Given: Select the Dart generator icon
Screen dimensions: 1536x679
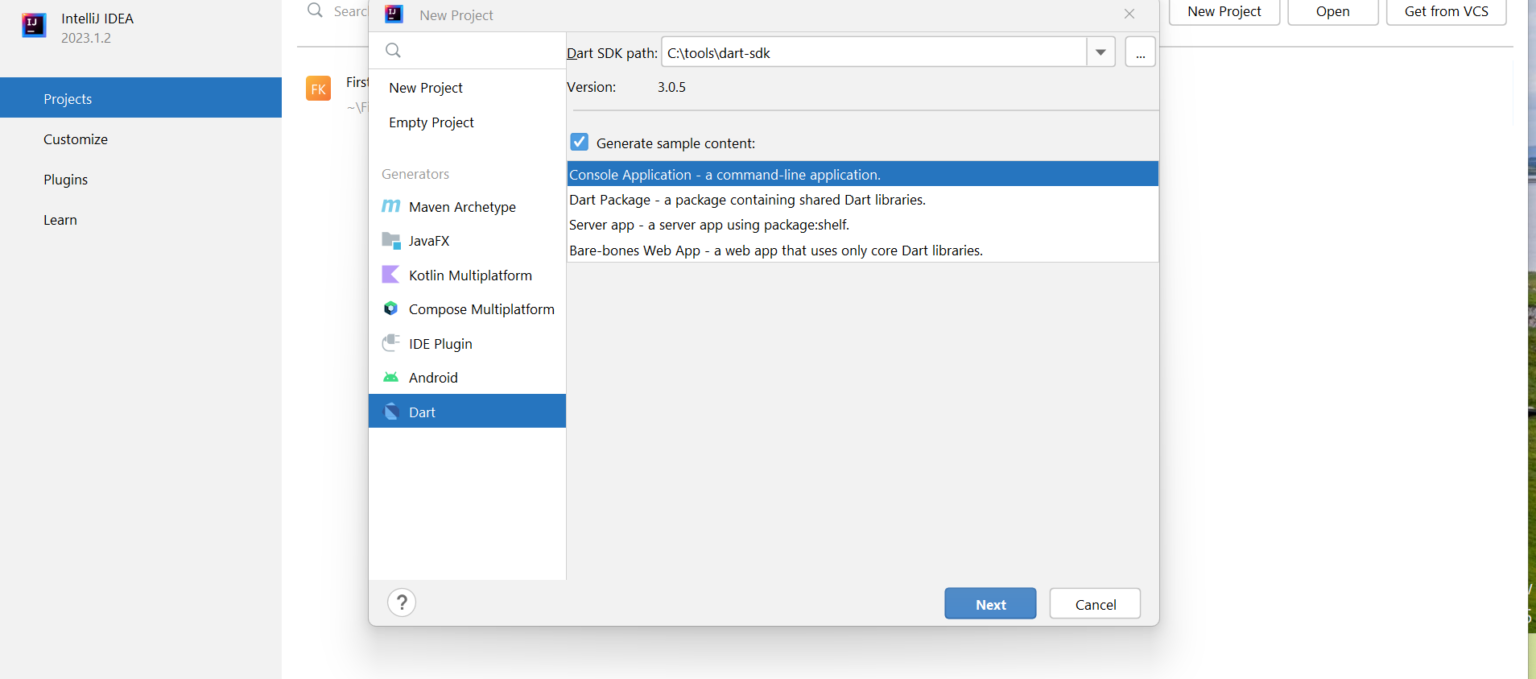Looking at the screenshot, I should click(x=391, y=411).
